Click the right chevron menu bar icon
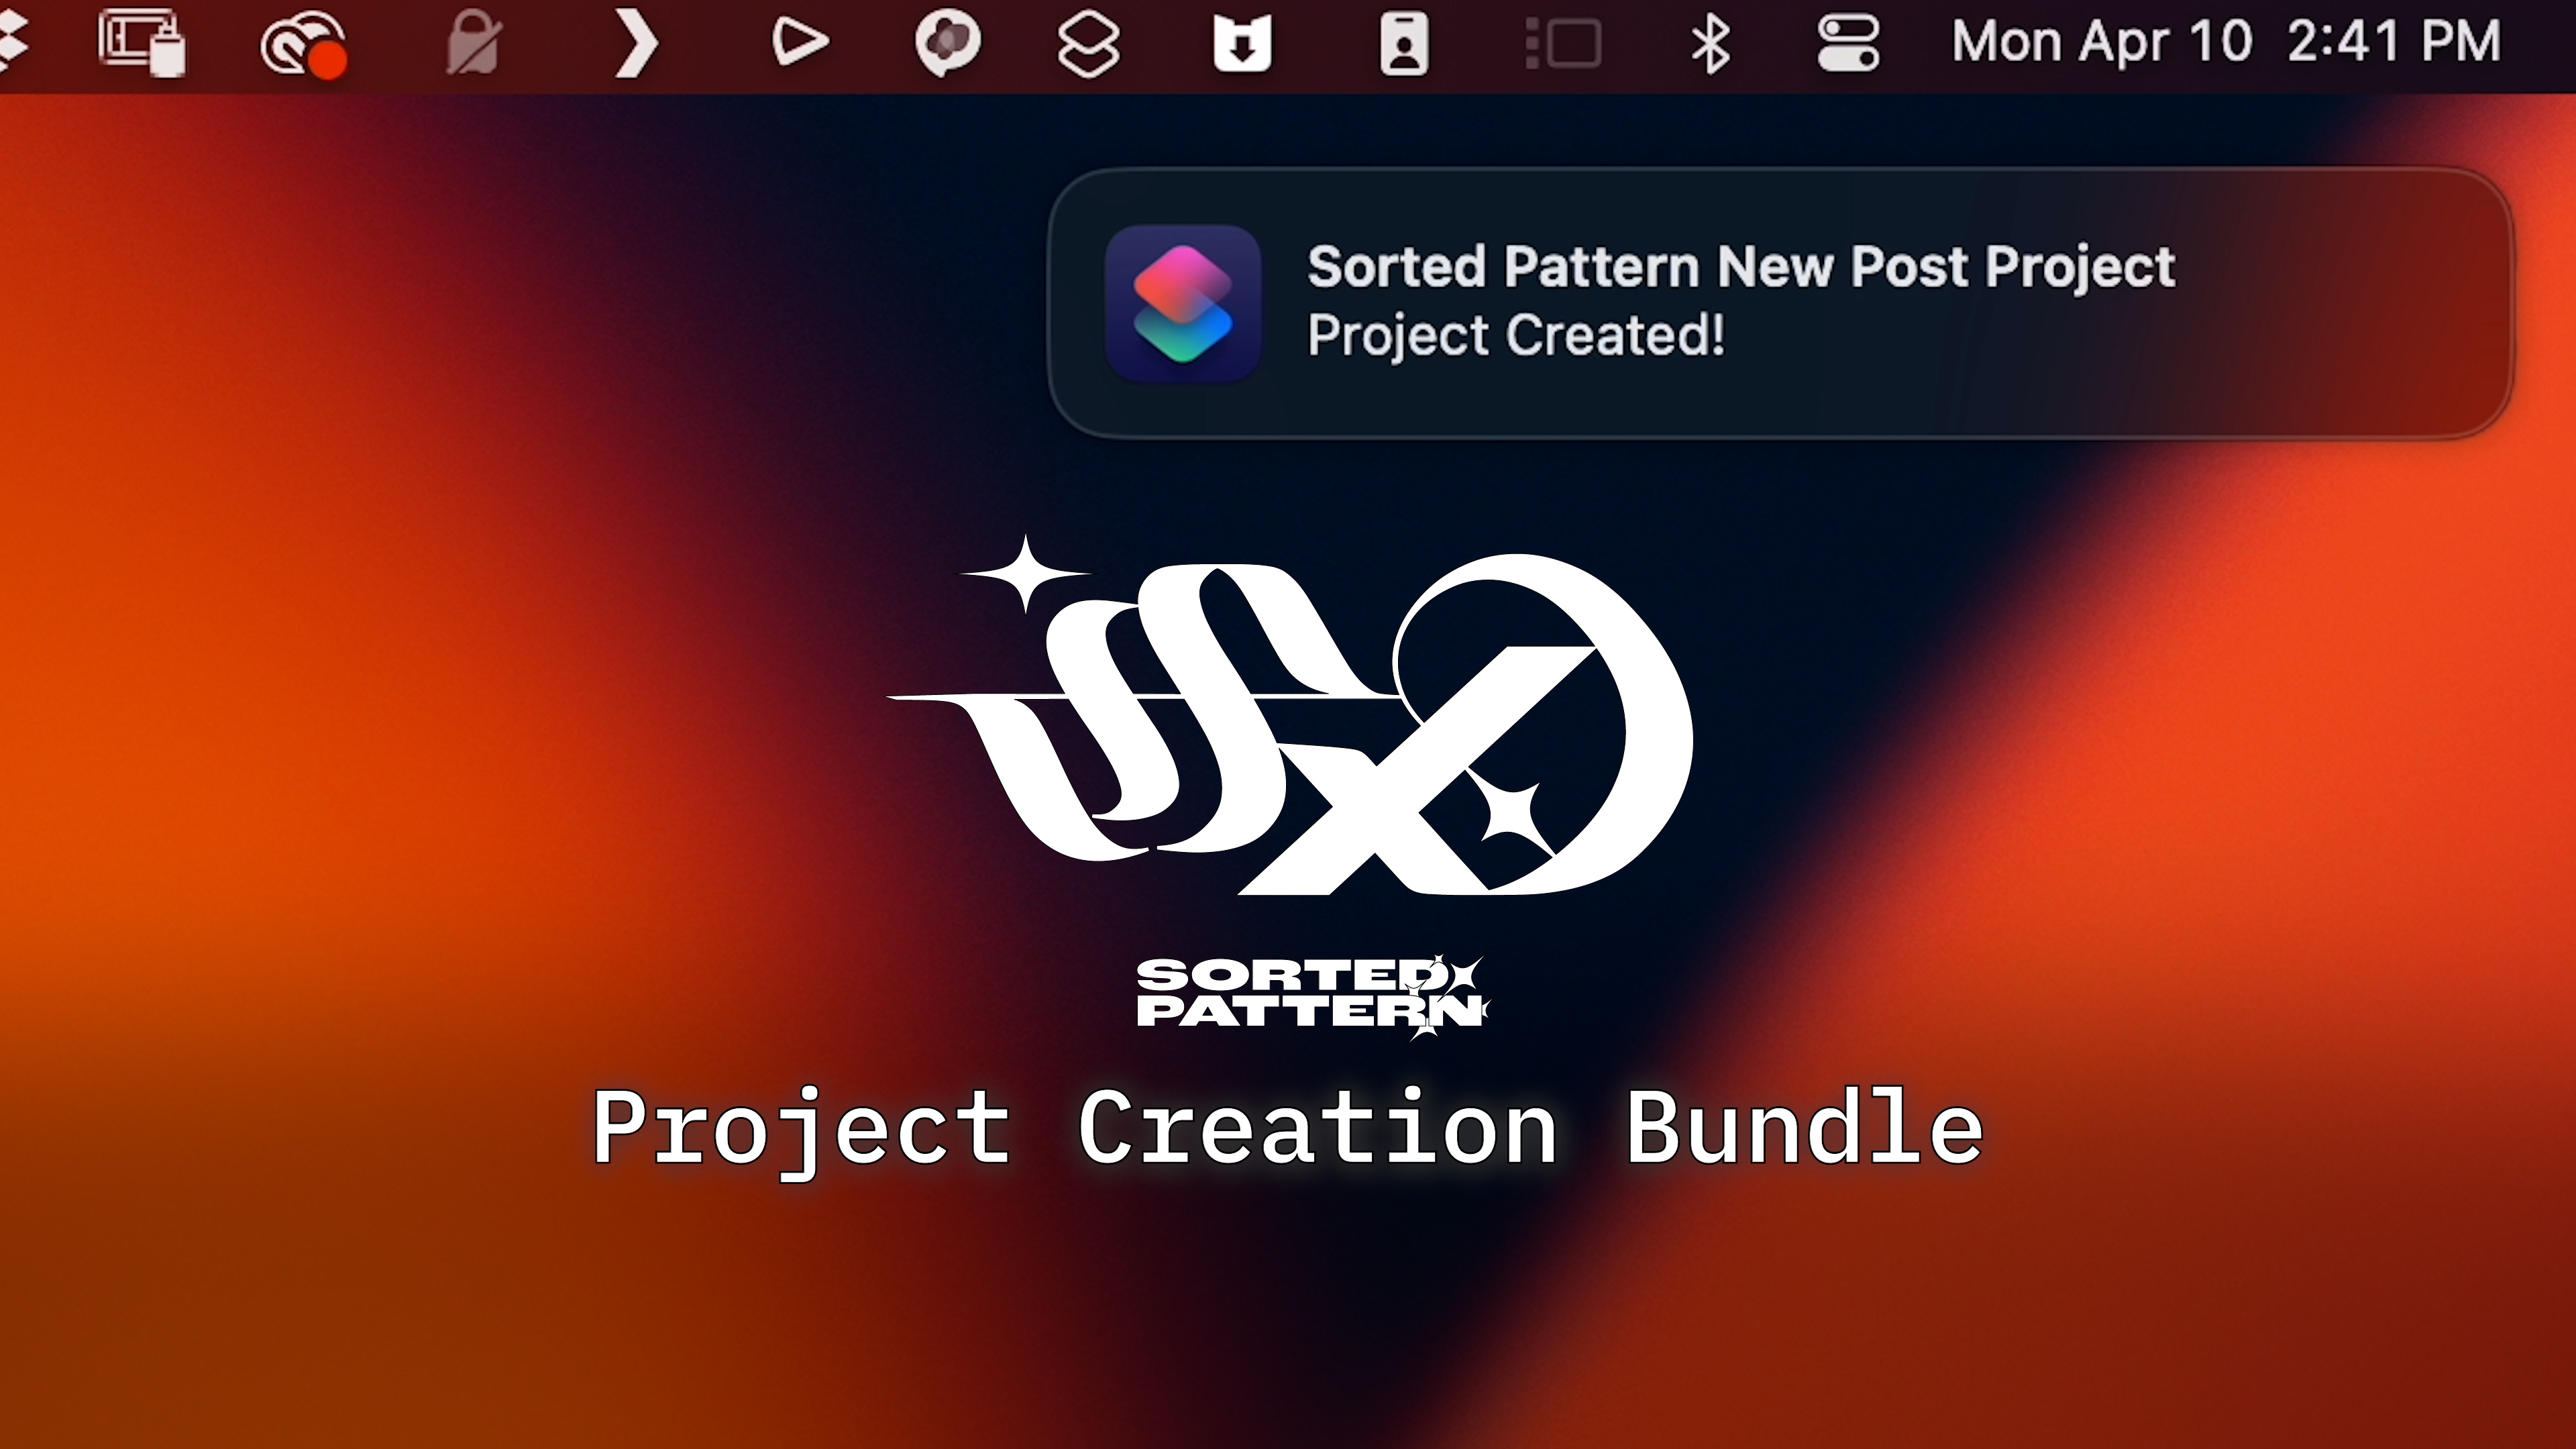2576x1449 pixels. [637, 43]
